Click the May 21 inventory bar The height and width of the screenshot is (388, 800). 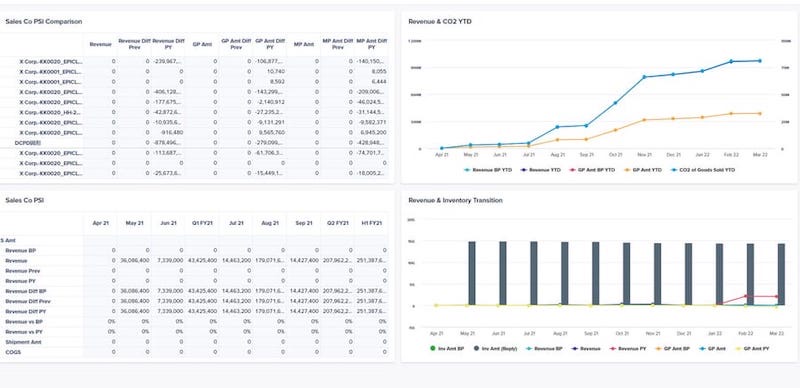point(472,273)
